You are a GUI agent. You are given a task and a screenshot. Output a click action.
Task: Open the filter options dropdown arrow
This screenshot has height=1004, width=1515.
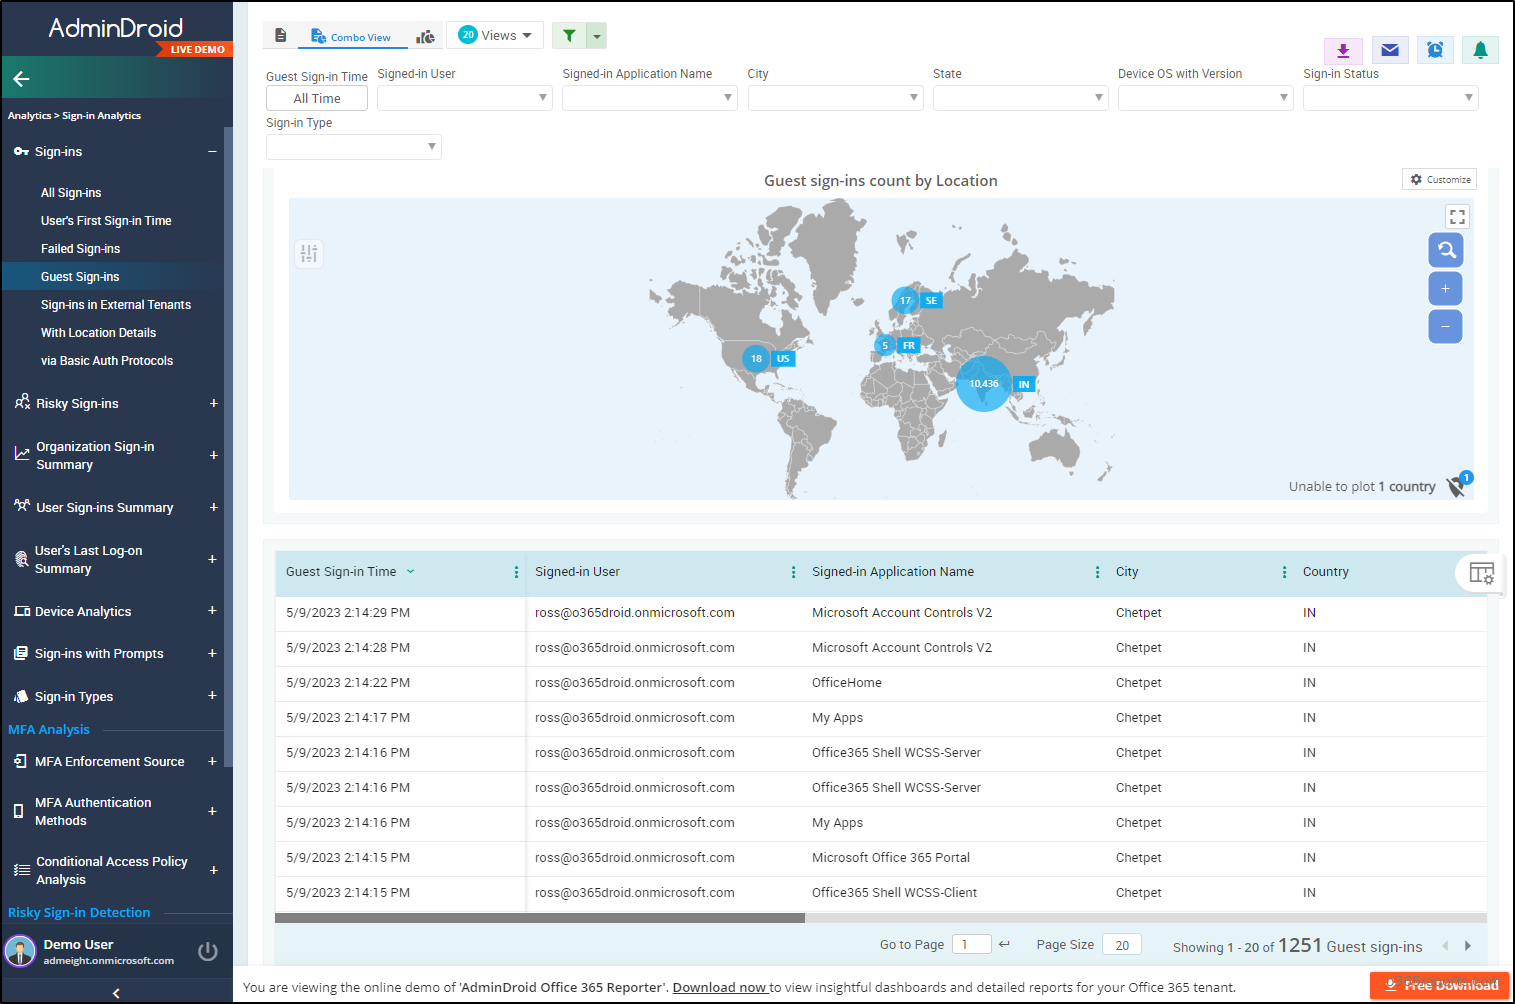click(x=597, y=36)
